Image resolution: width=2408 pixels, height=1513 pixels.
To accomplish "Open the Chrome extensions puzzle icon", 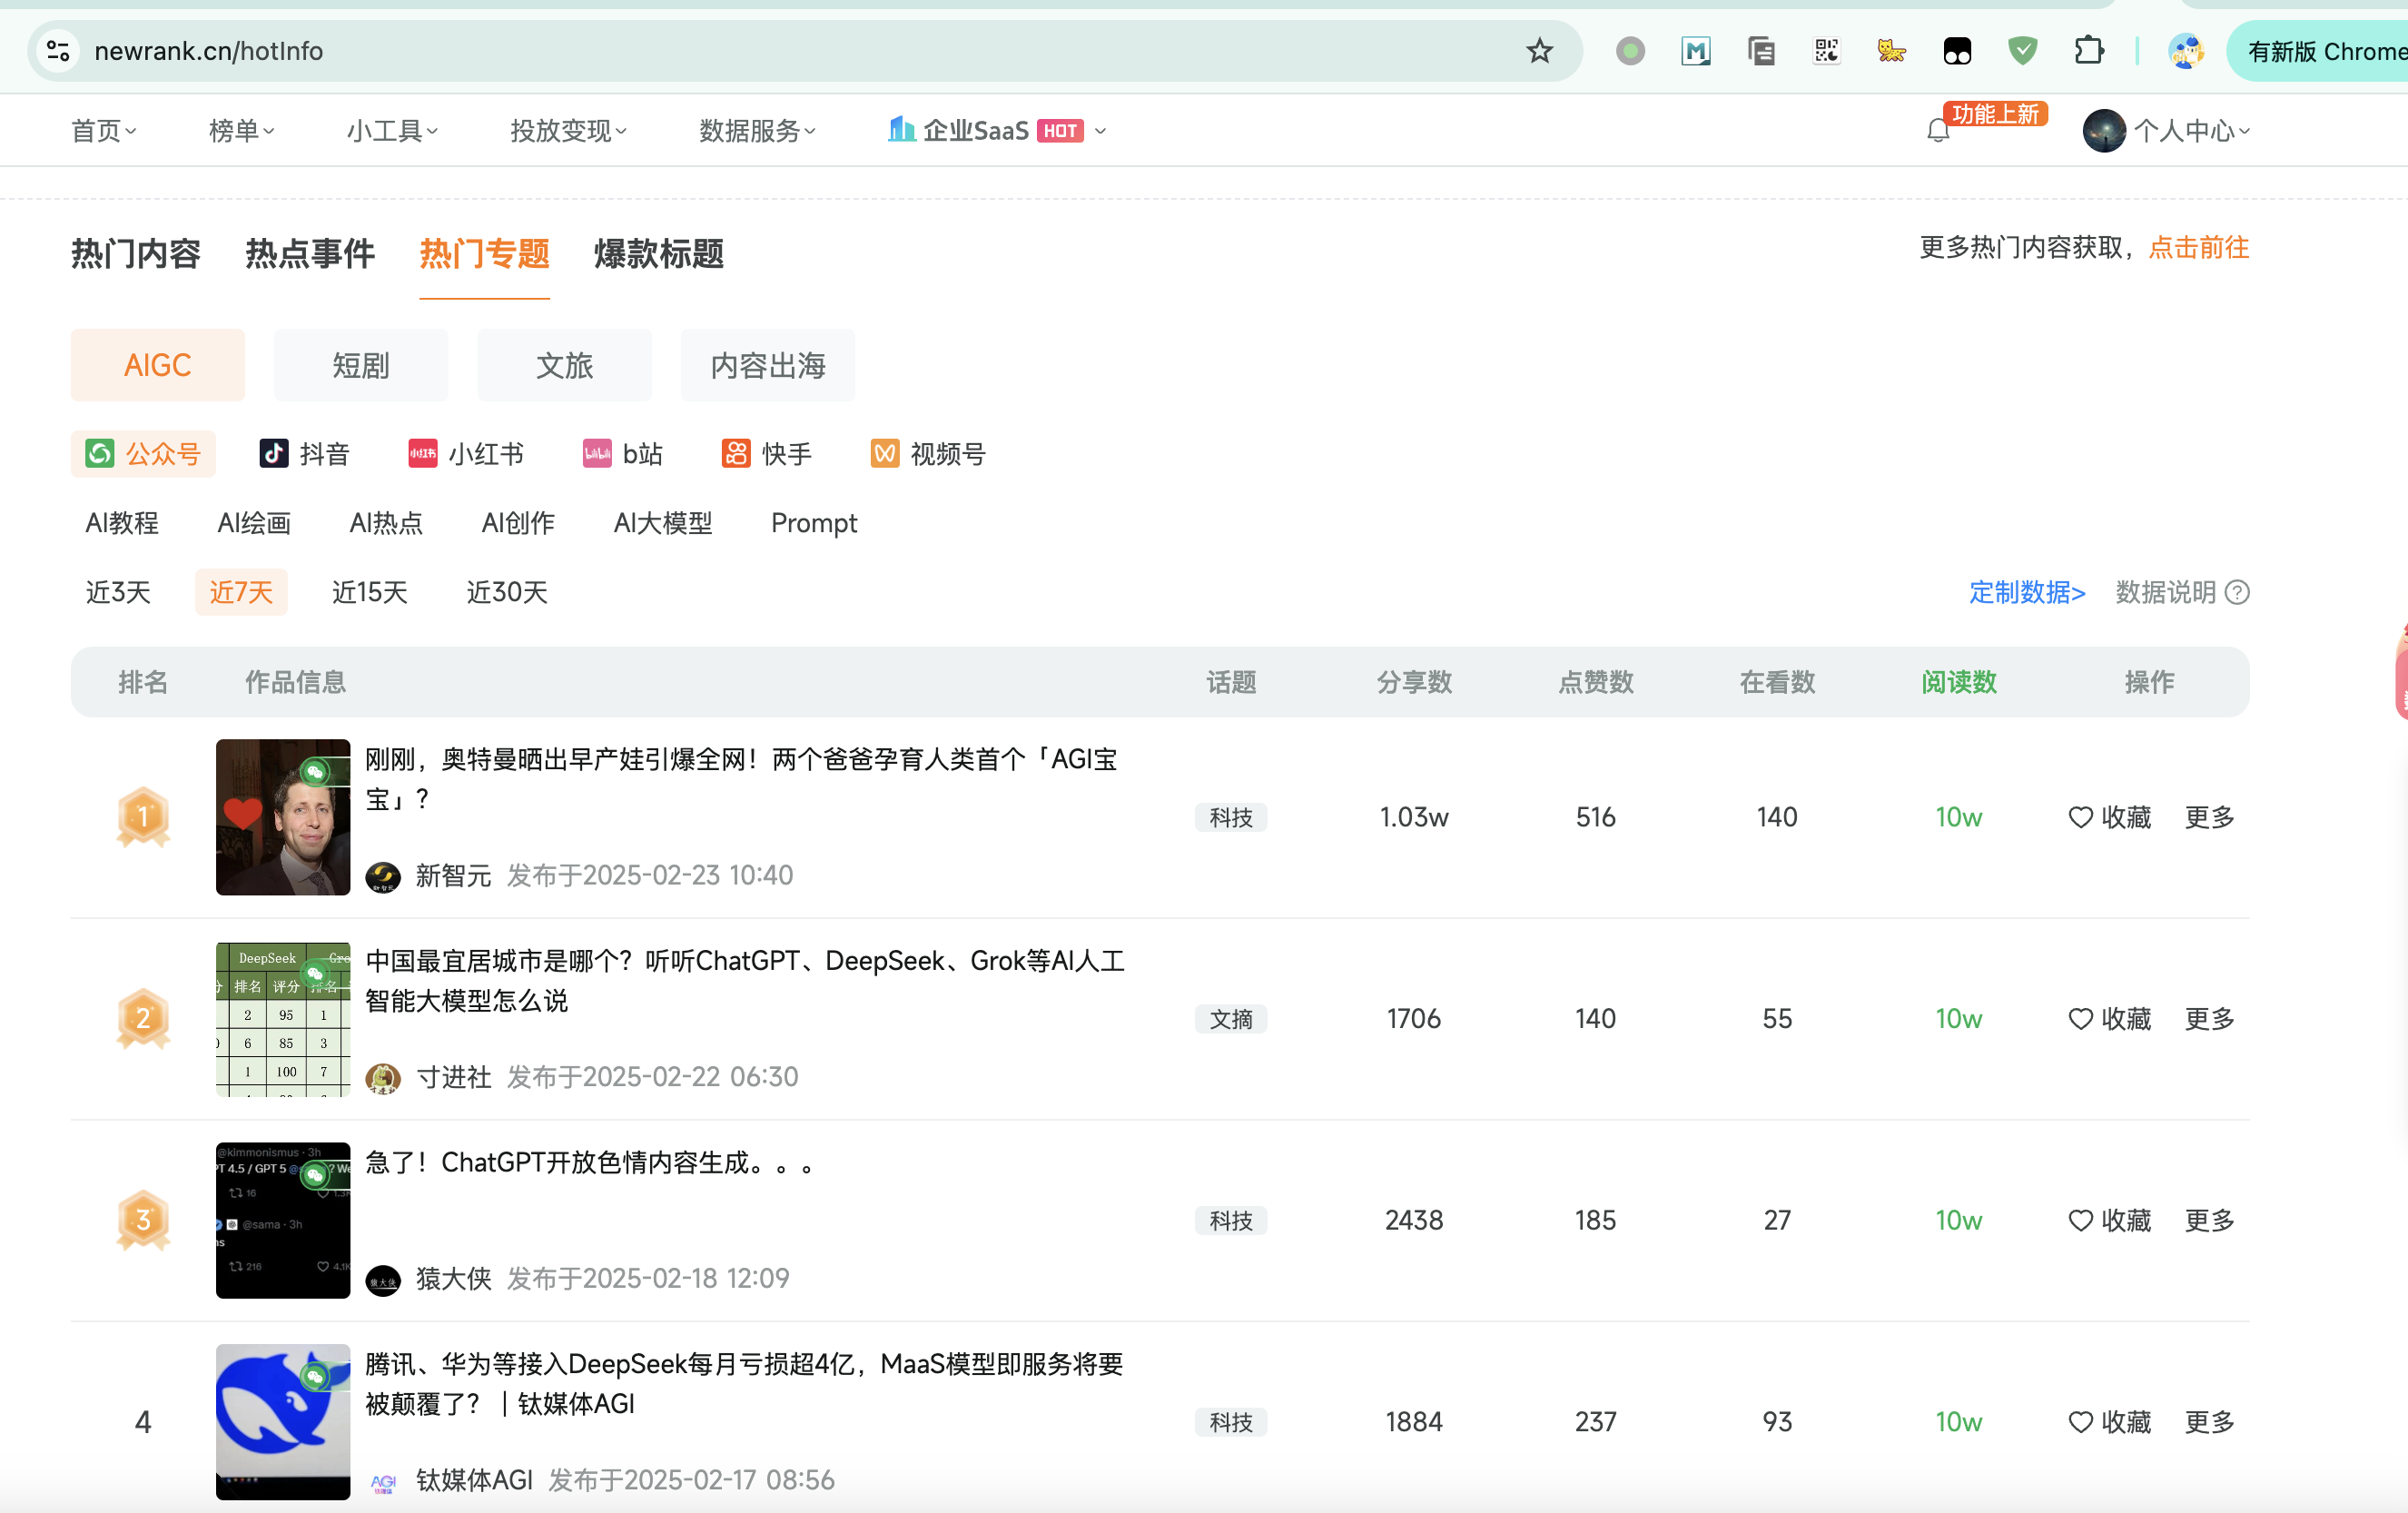I will pos(2088,51).
